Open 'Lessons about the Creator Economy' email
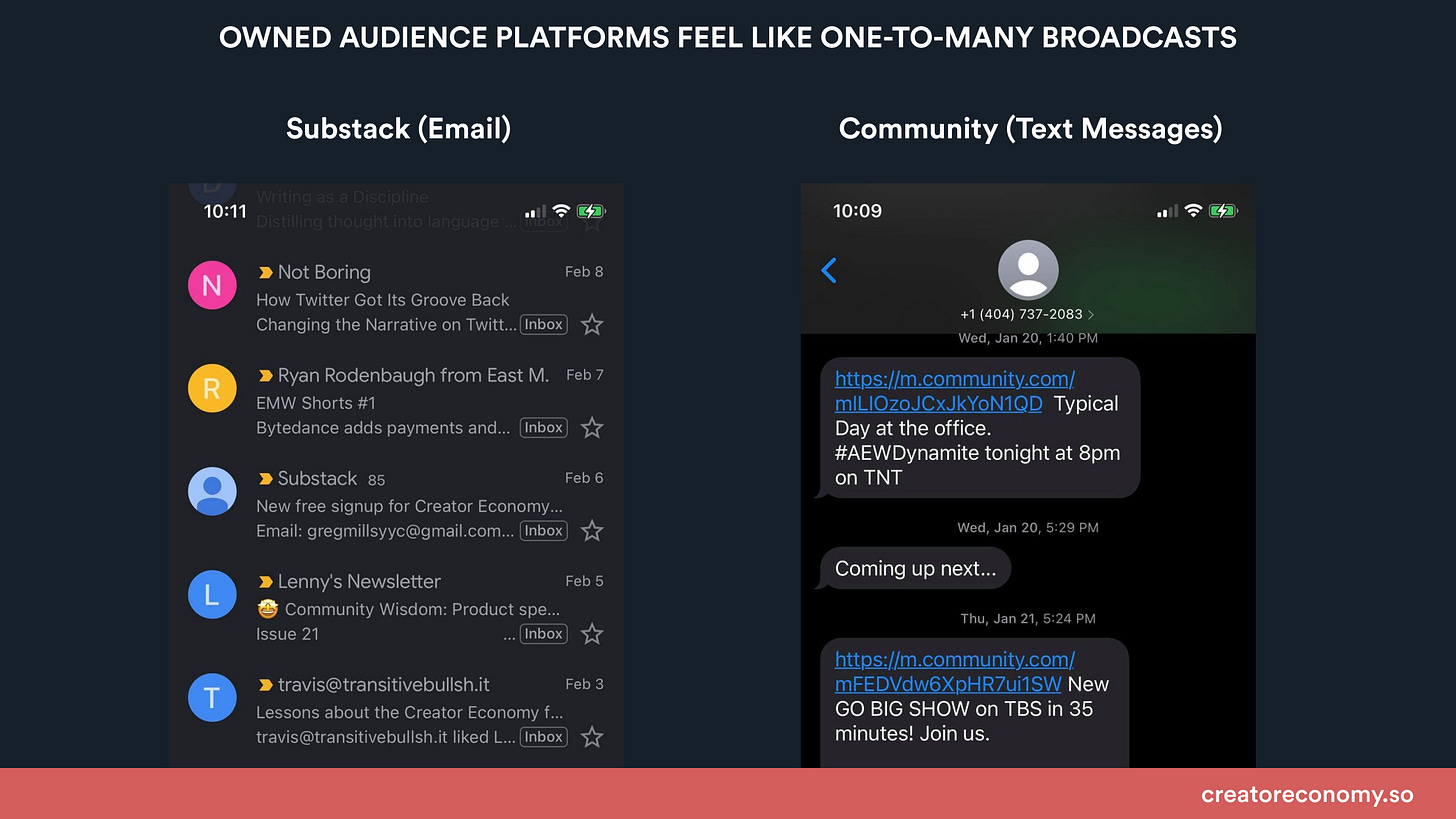The image size is (1456, 819). (x=410, y=712)
